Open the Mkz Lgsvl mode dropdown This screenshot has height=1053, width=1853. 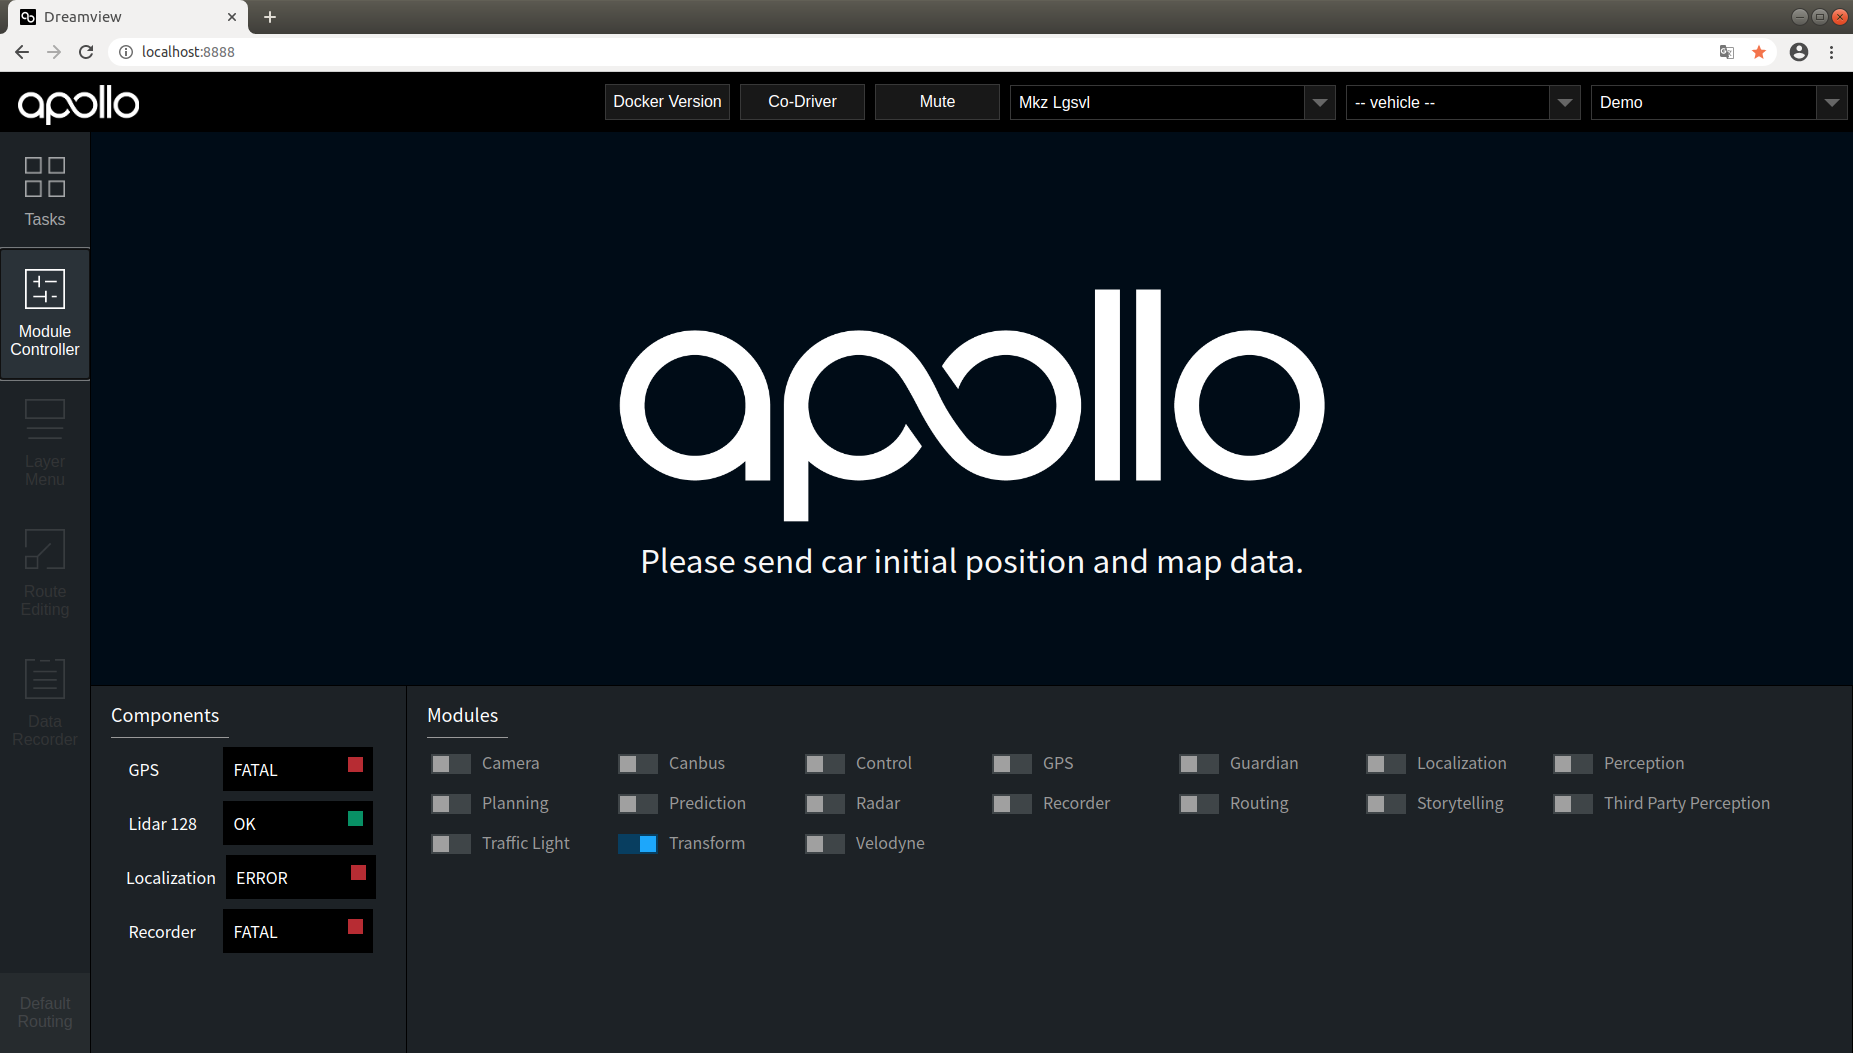[x=1172, y=102]
